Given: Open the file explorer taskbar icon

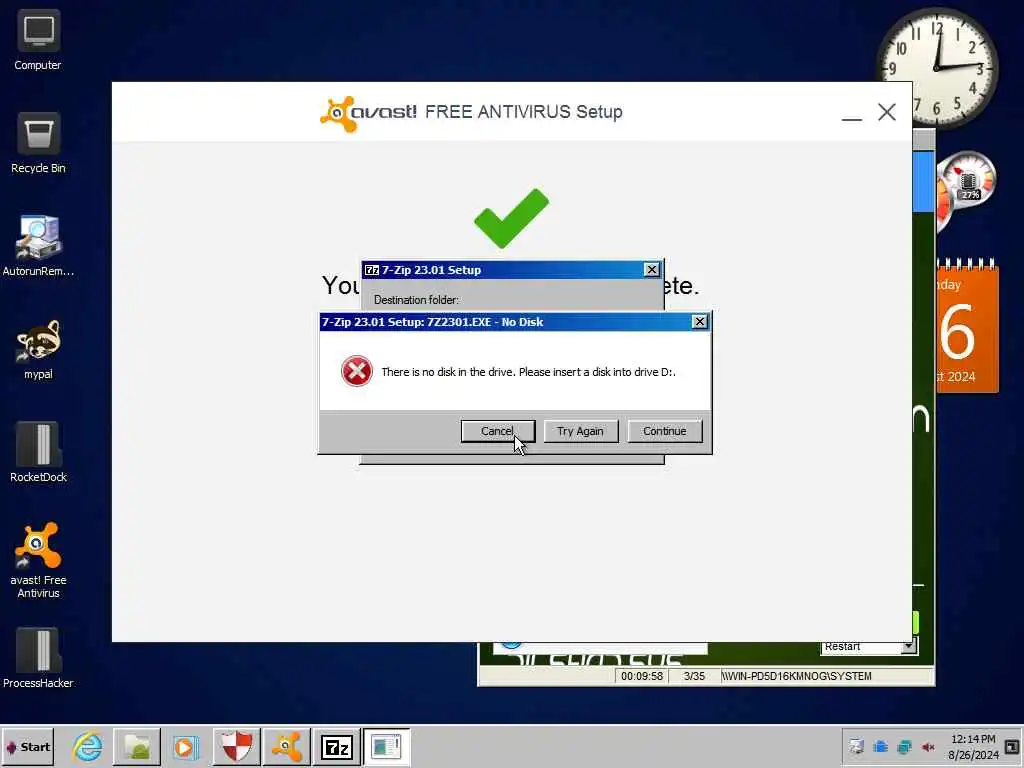Looking at the screenshot, I should point(137,747).
